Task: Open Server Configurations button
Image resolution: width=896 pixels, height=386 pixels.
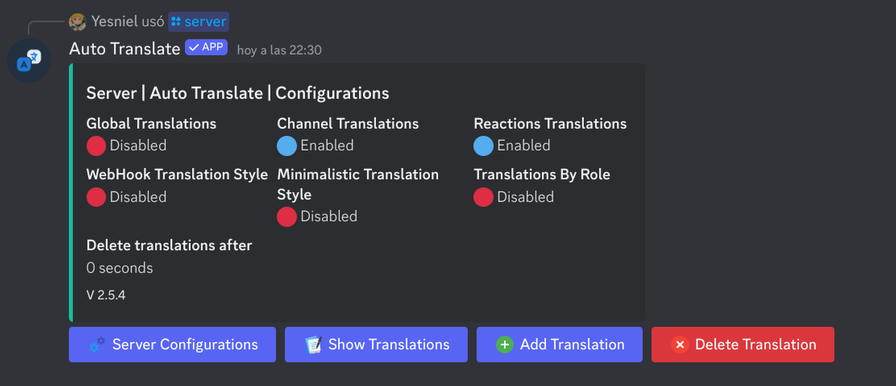Action: click(x=173, y=344)
